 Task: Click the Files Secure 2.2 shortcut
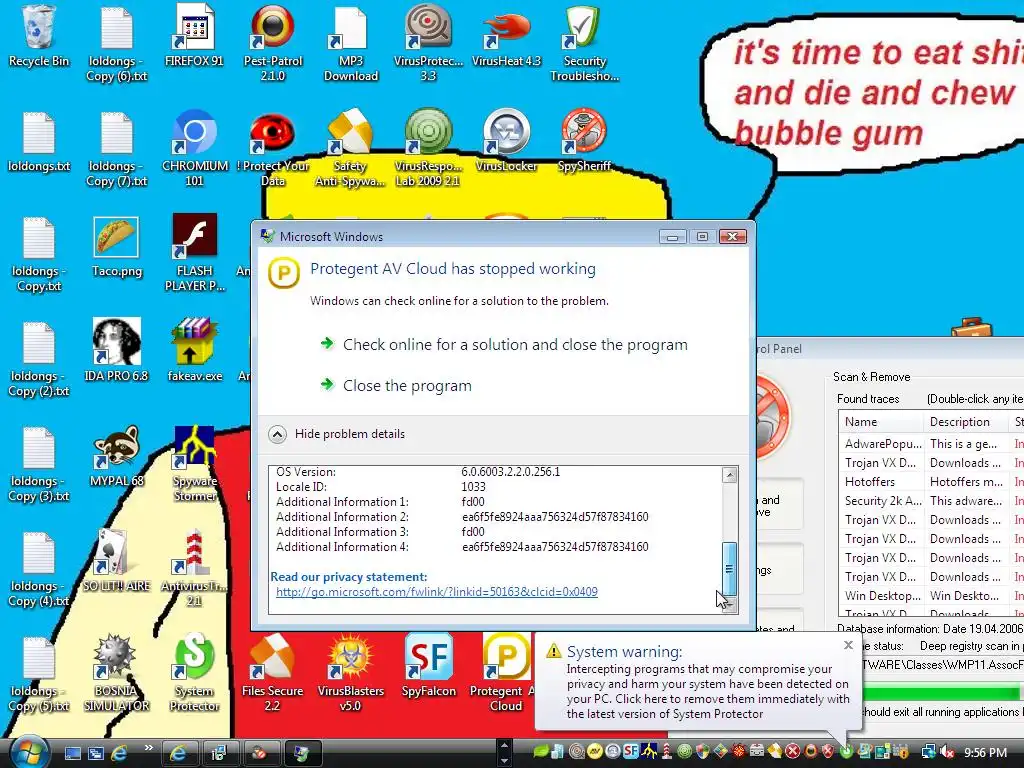pos(273,673)
